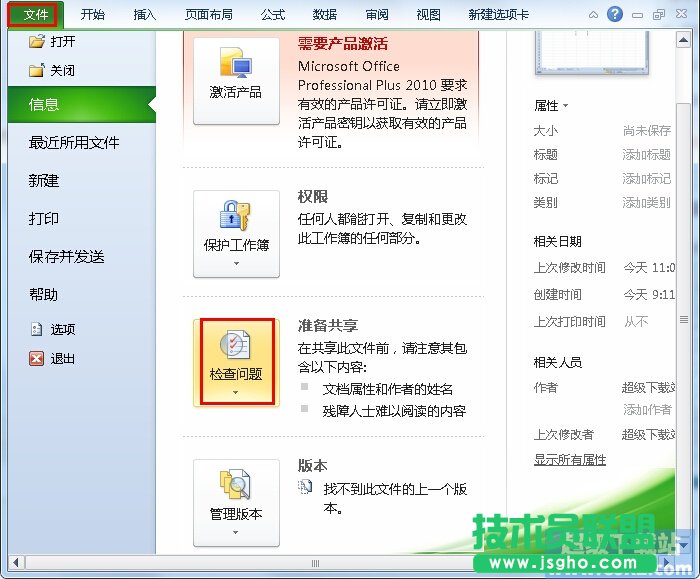700x579 pixels.
Task: Click the horizontal scrollbar thumb
Action: tap(315, 563)
